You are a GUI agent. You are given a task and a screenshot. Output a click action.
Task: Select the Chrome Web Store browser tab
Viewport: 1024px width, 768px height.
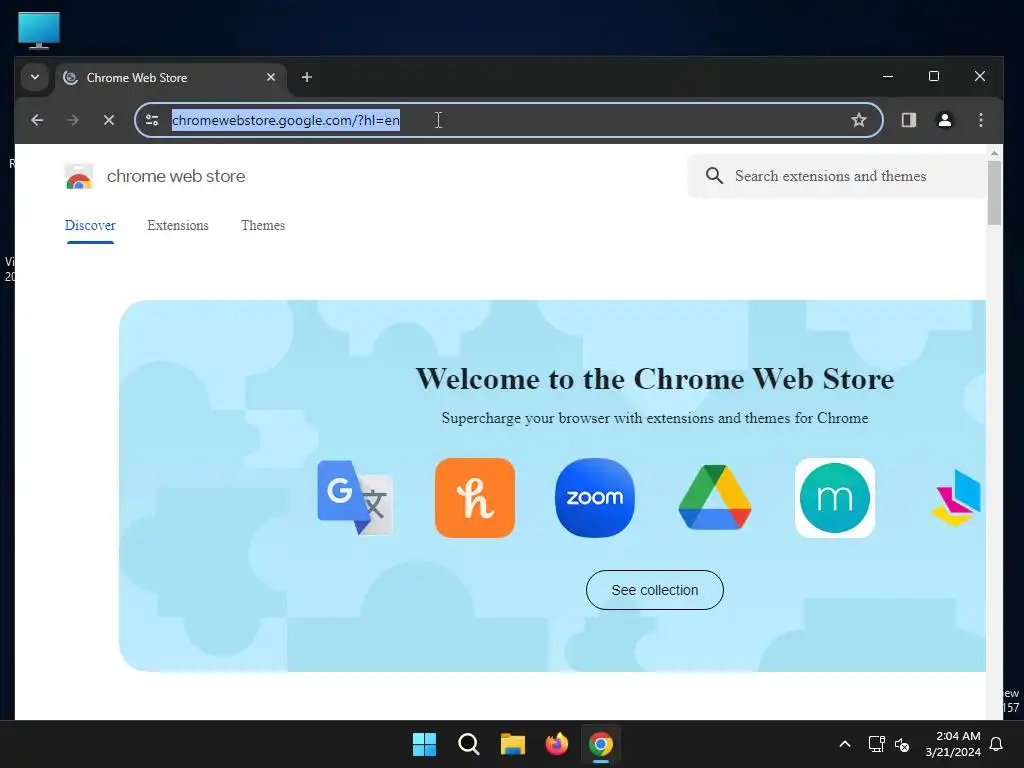[x=171, y=78]
